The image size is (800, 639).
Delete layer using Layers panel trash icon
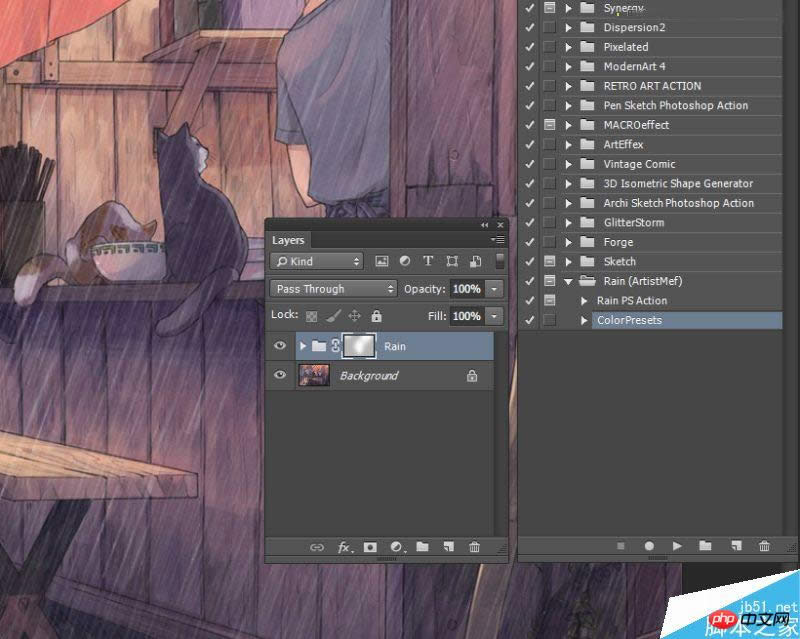(474, 547)
